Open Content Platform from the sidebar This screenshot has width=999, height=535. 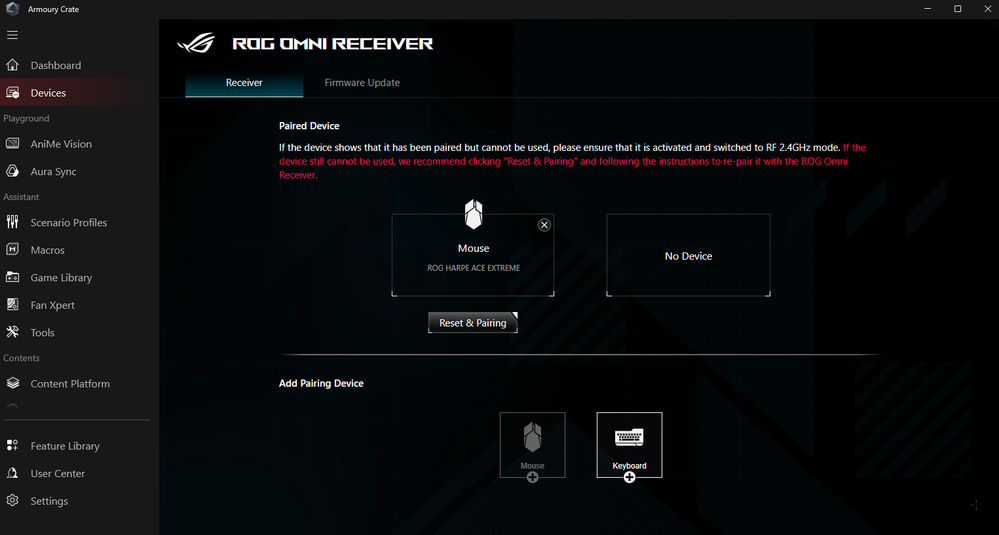80,383
